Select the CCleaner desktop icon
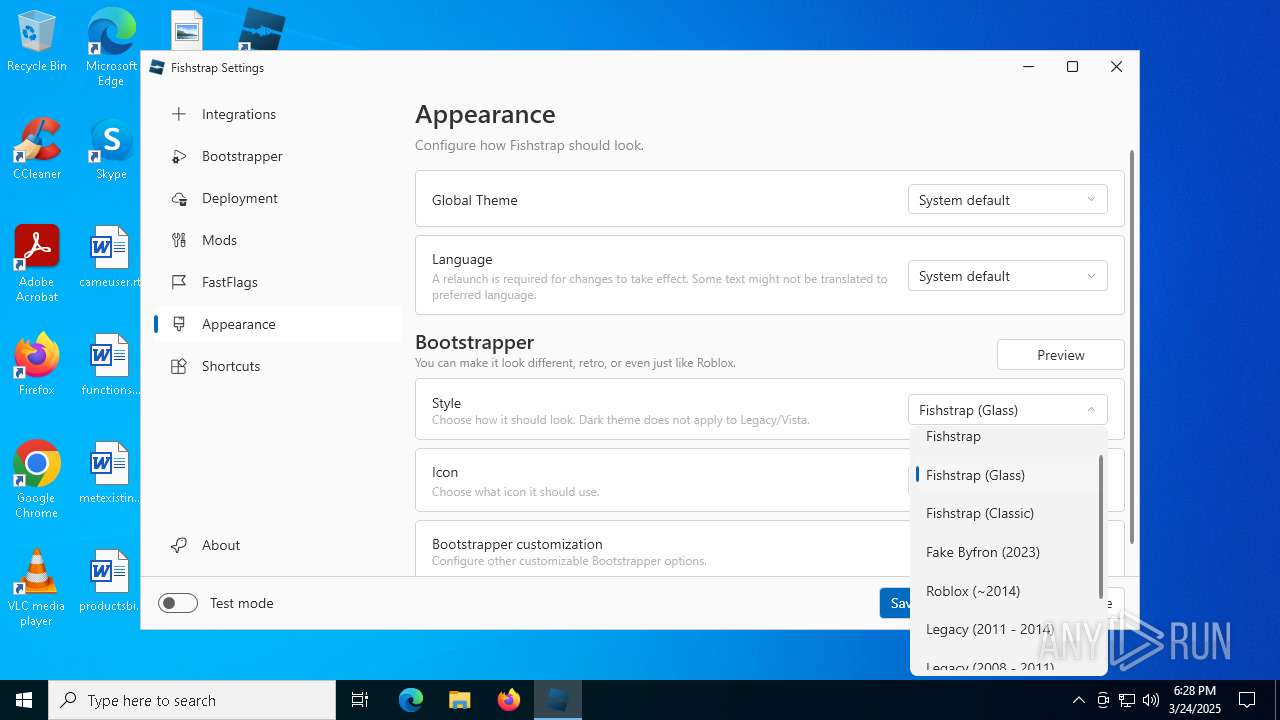 click(x=37, y=150)
